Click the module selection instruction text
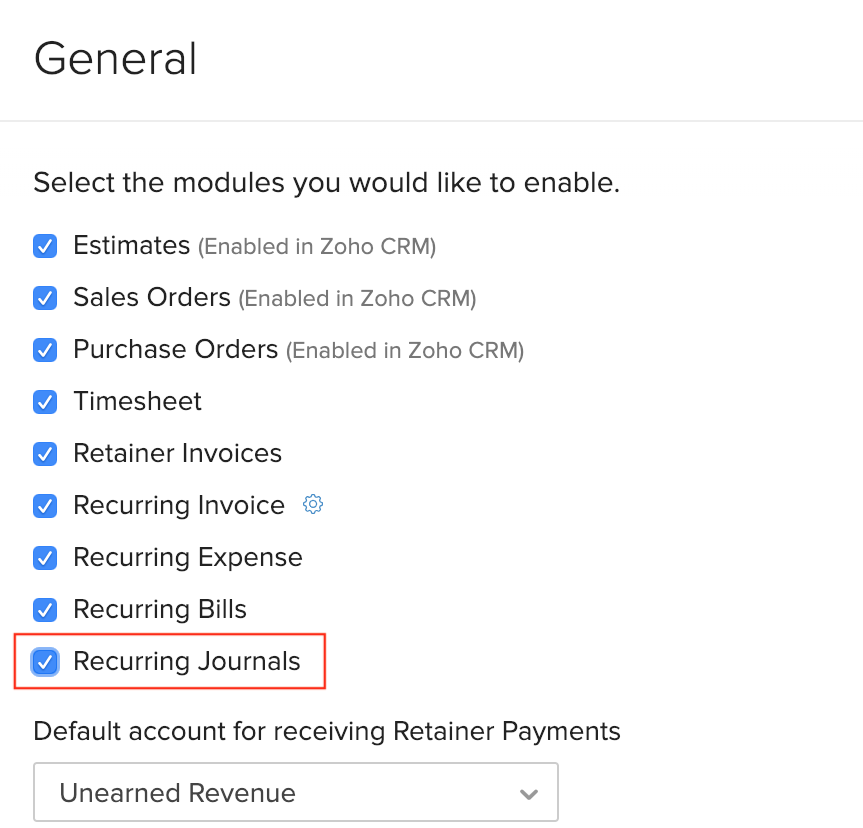Screen dimensions: 863x828 (328, 182)
